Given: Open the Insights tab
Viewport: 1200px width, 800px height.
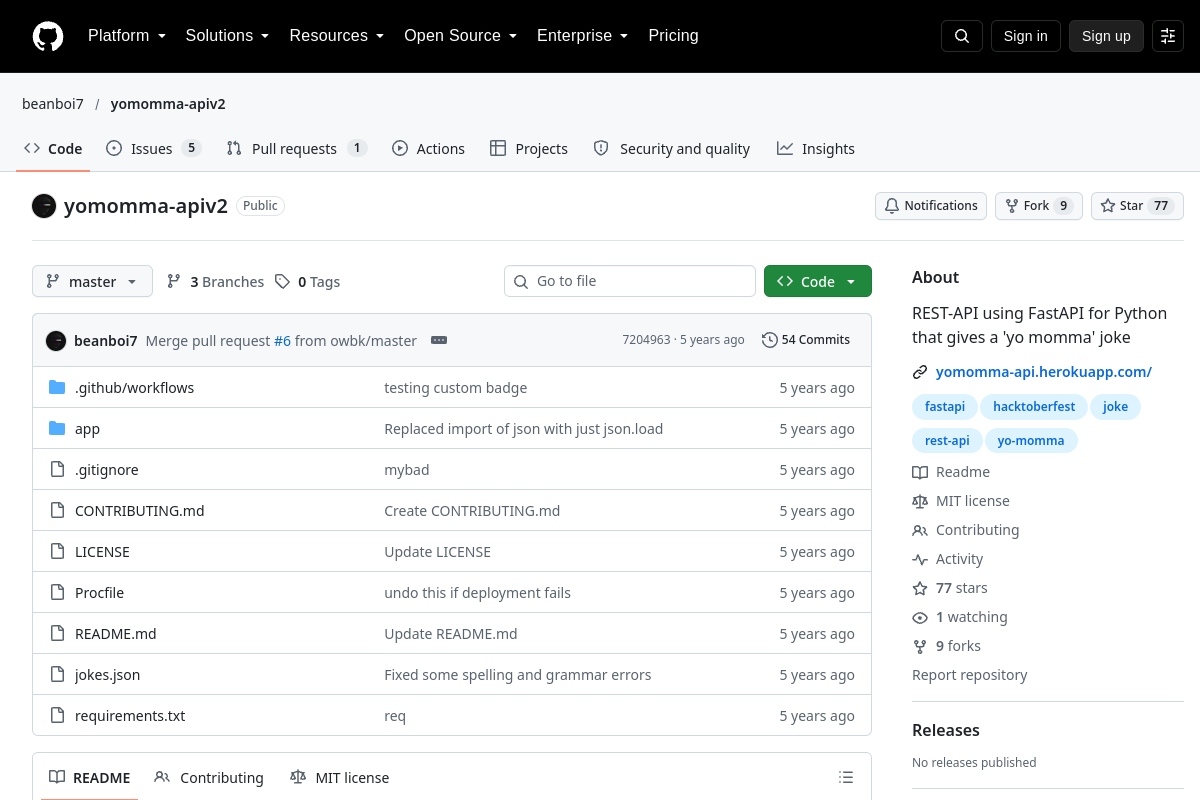Looking at the screenshot, I should [816, 148].
